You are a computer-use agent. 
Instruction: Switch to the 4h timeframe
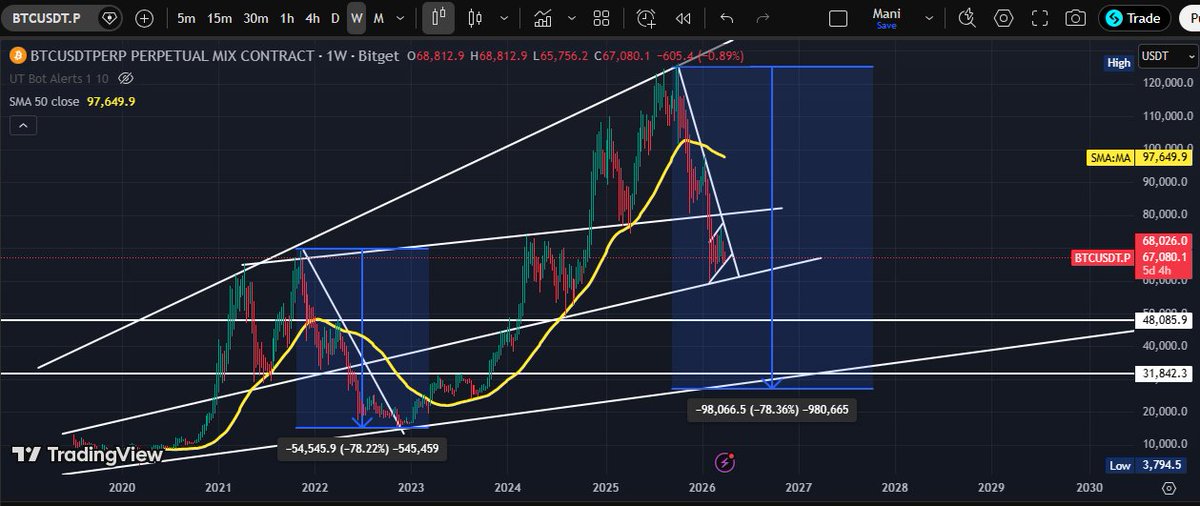312,18
